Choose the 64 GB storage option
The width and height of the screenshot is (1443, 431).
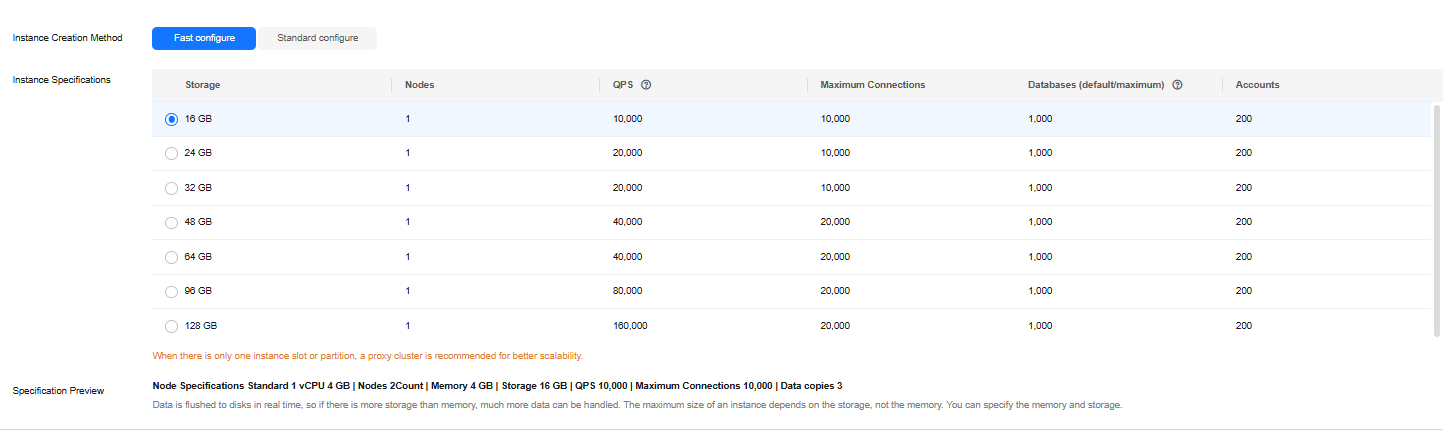click(x=171, y=257)
